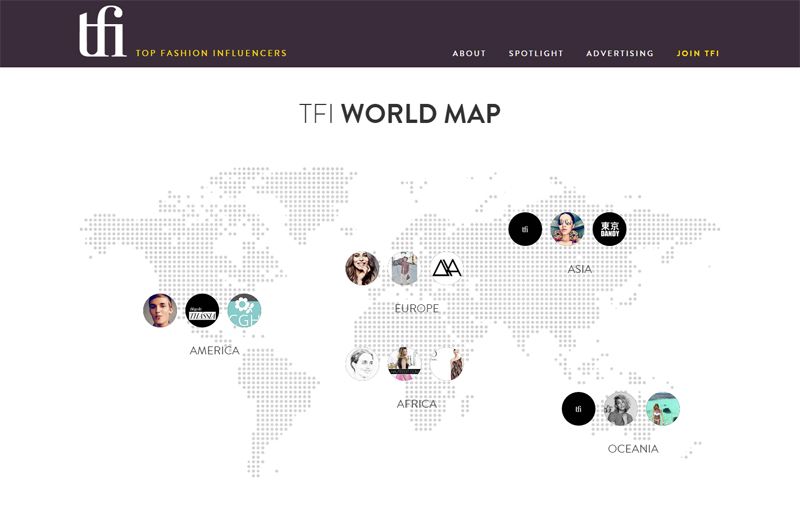
Task: Select the AMERICA region label
Action: 214,350
